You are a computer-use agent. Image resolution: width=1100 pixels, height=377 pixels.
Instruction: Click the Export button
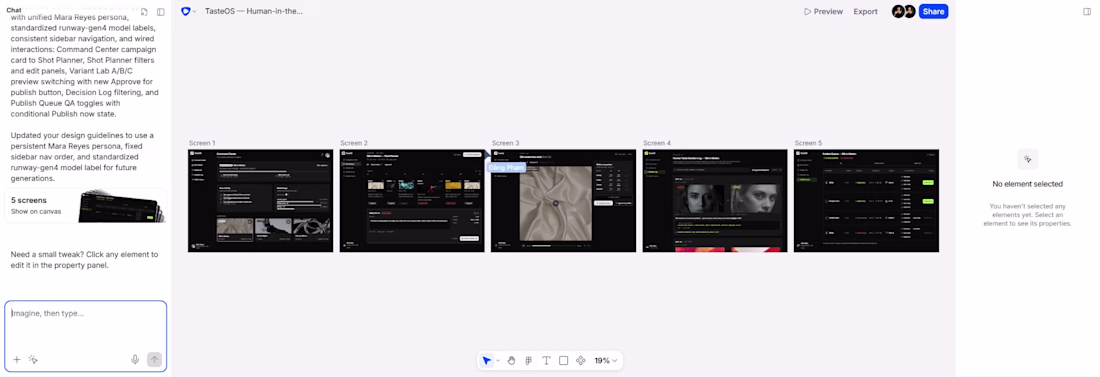point(866,11)
